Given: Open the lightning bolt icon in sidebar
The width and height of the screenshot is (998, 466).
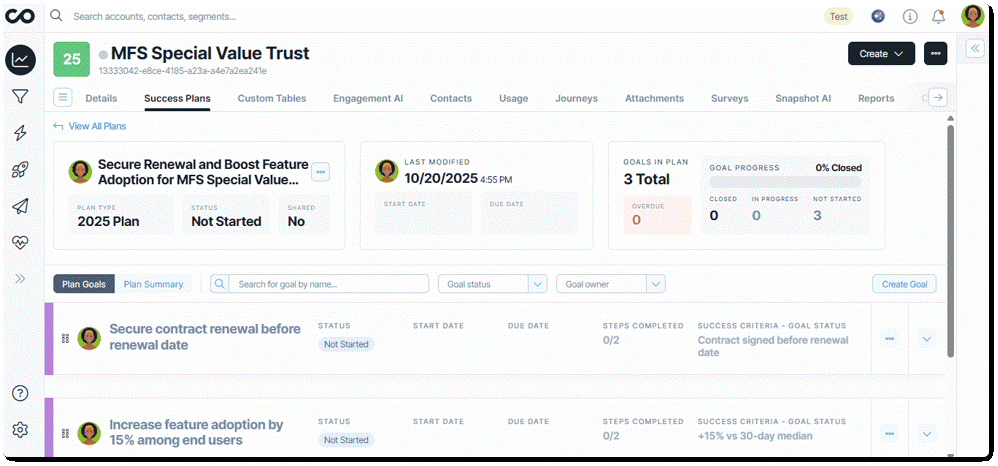Looking at the screenshot, I should [x=20, y=133].
